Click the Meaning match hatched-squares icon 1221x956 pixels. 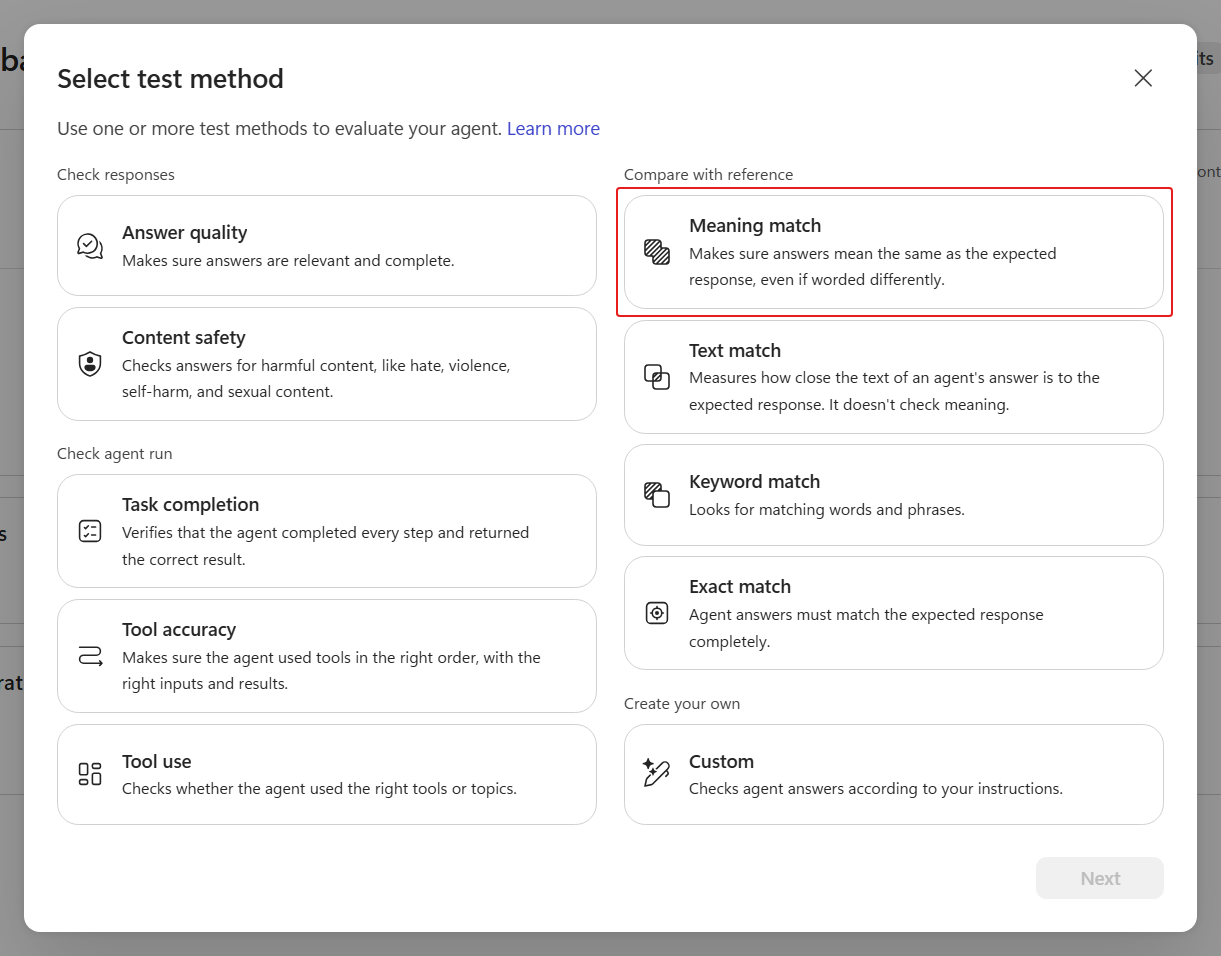(657, 252)
